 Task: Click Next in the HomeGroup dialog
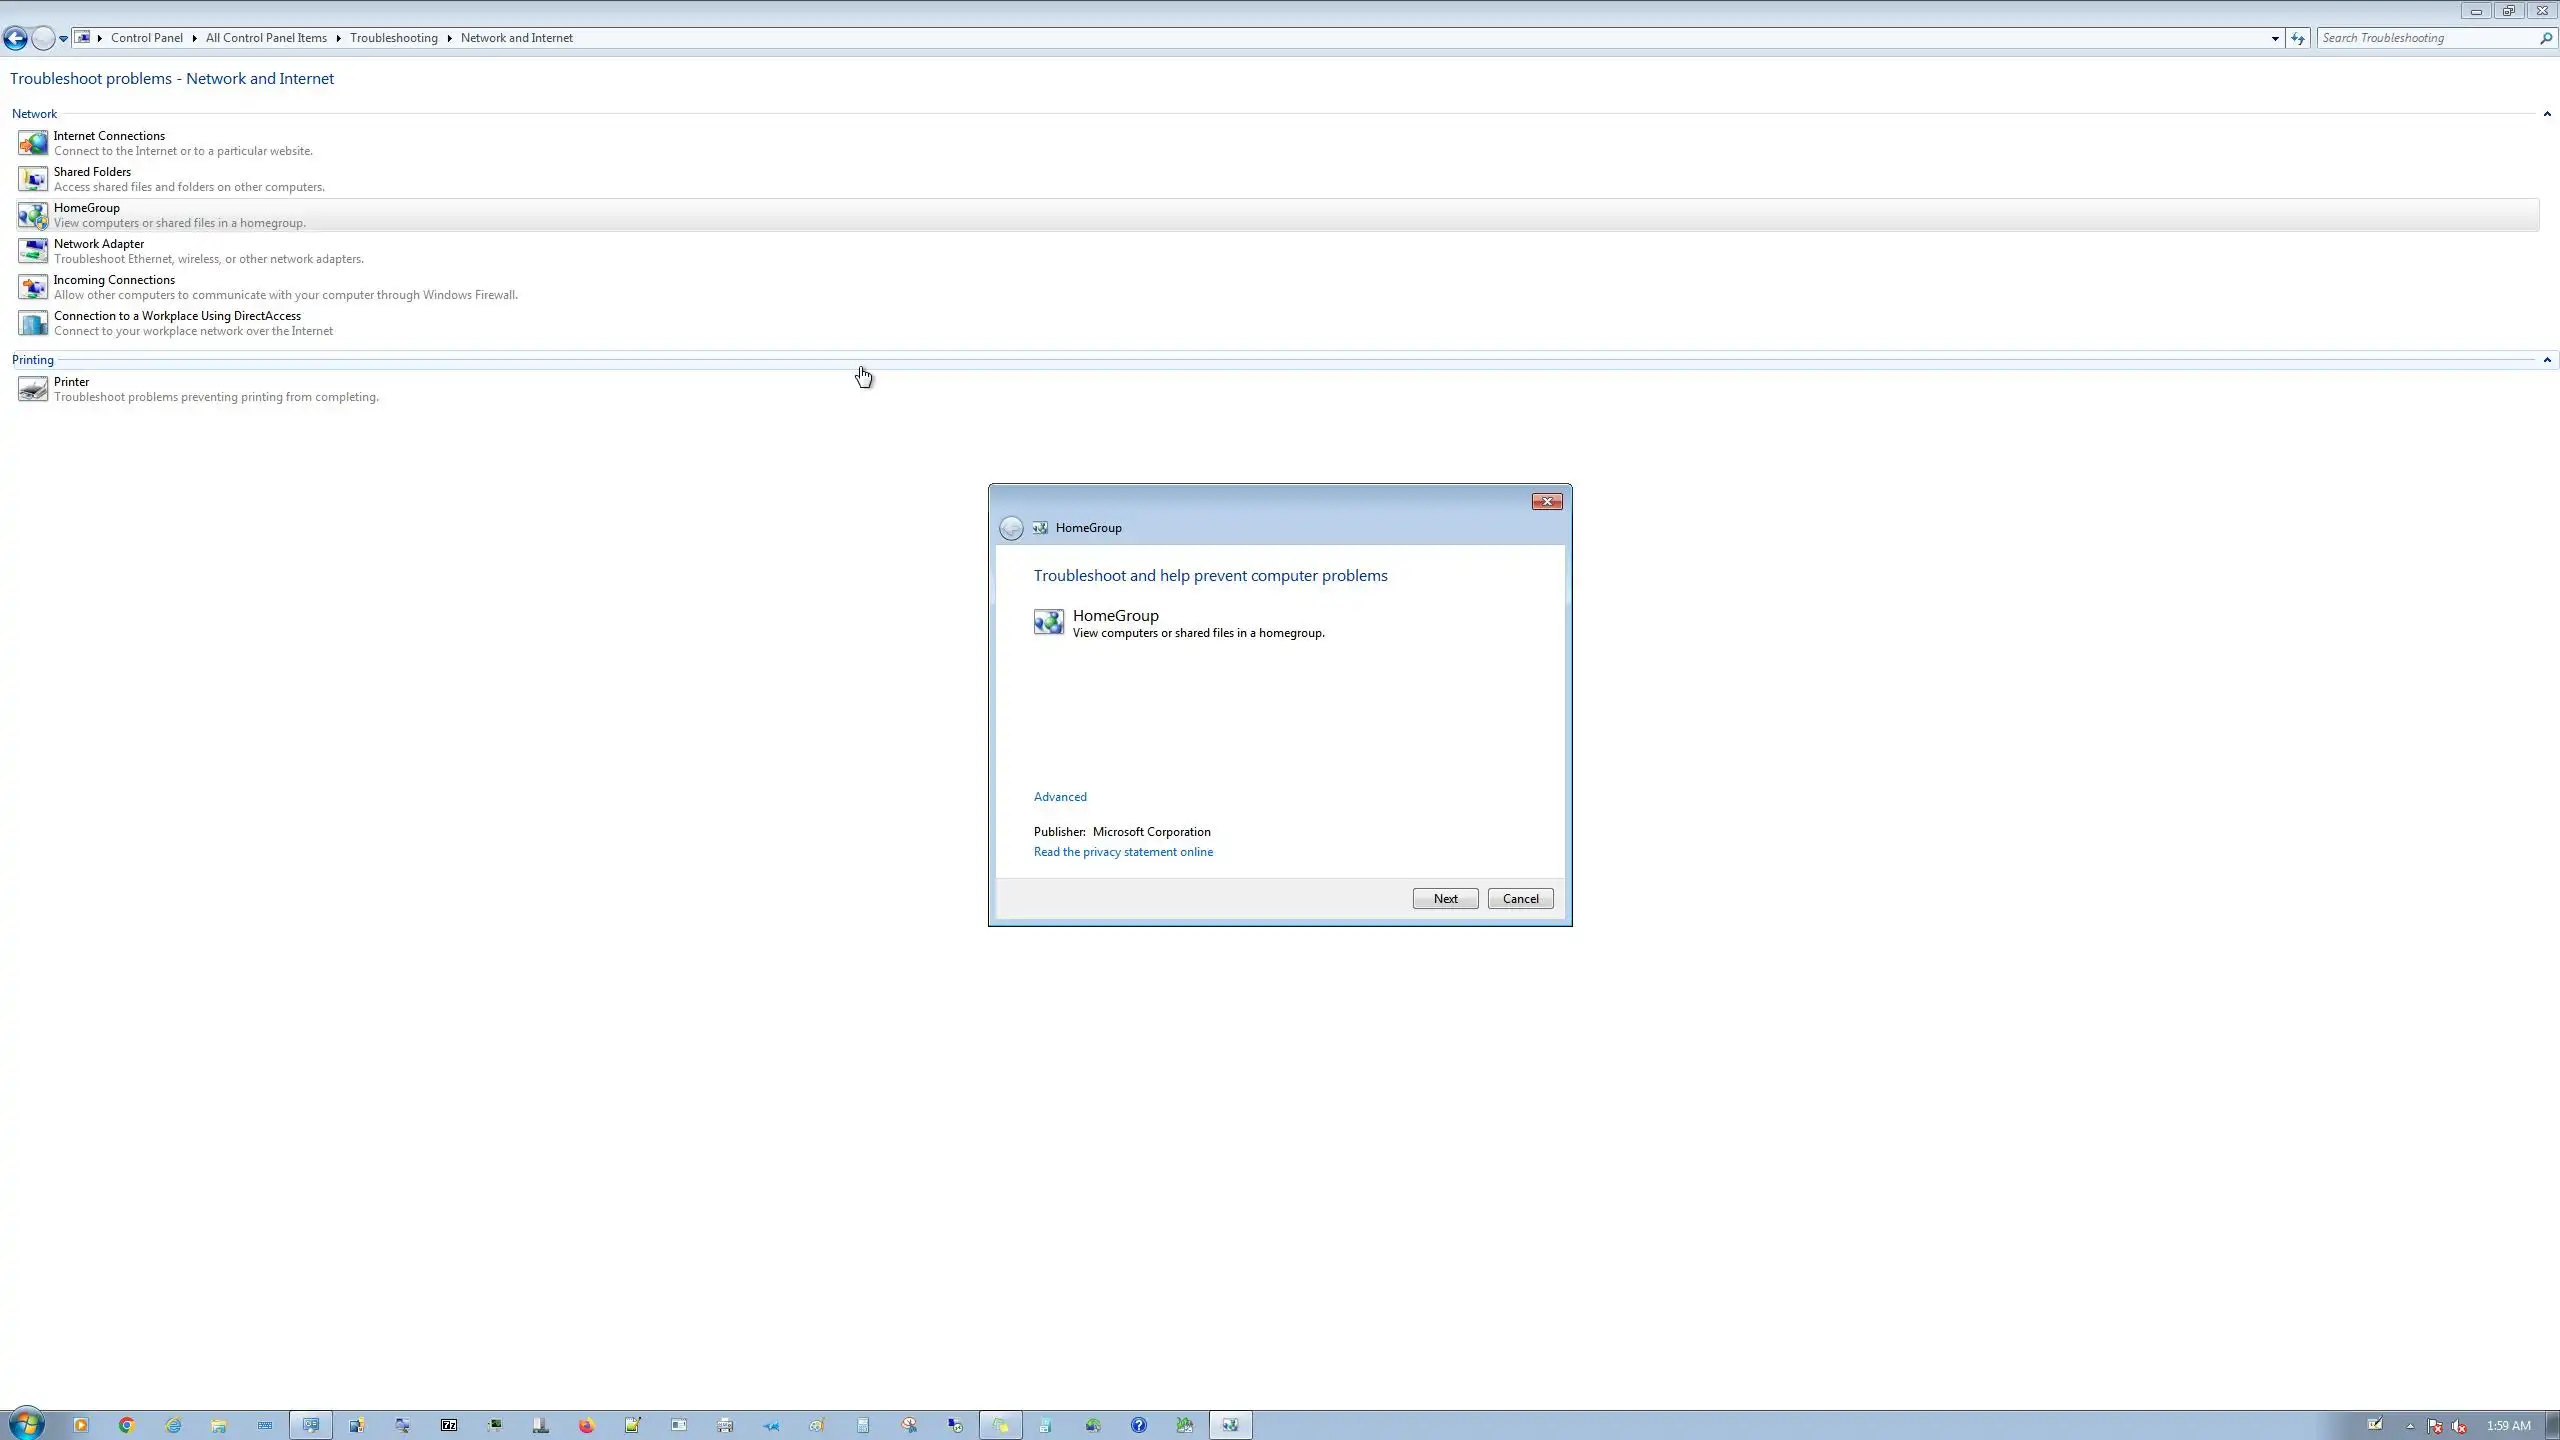(1445, 898)
